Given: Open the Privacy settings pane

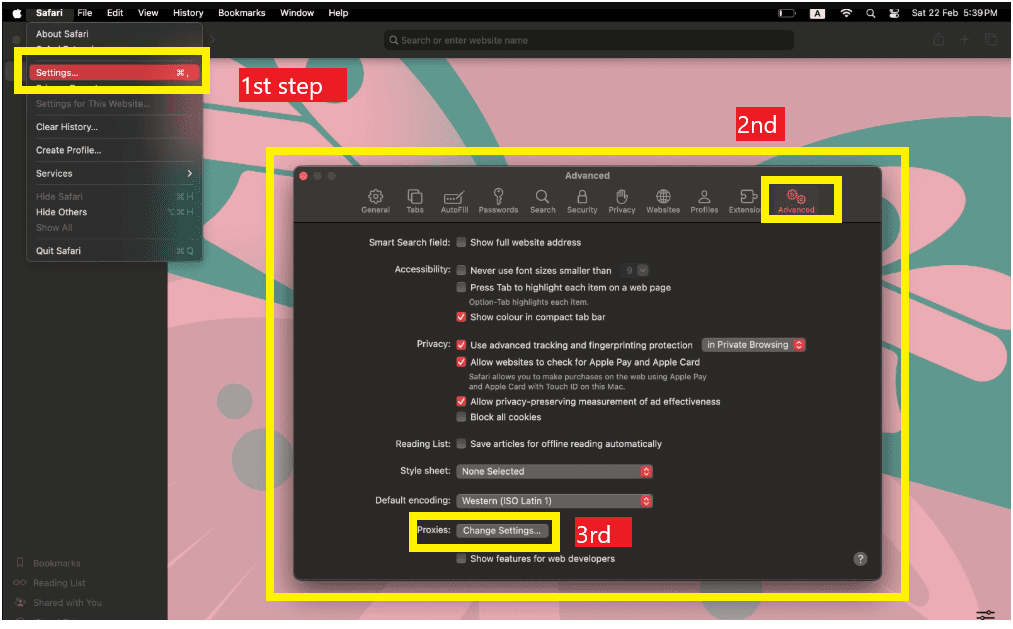Looking at the screenshot, I should click(x=622, y=200).
